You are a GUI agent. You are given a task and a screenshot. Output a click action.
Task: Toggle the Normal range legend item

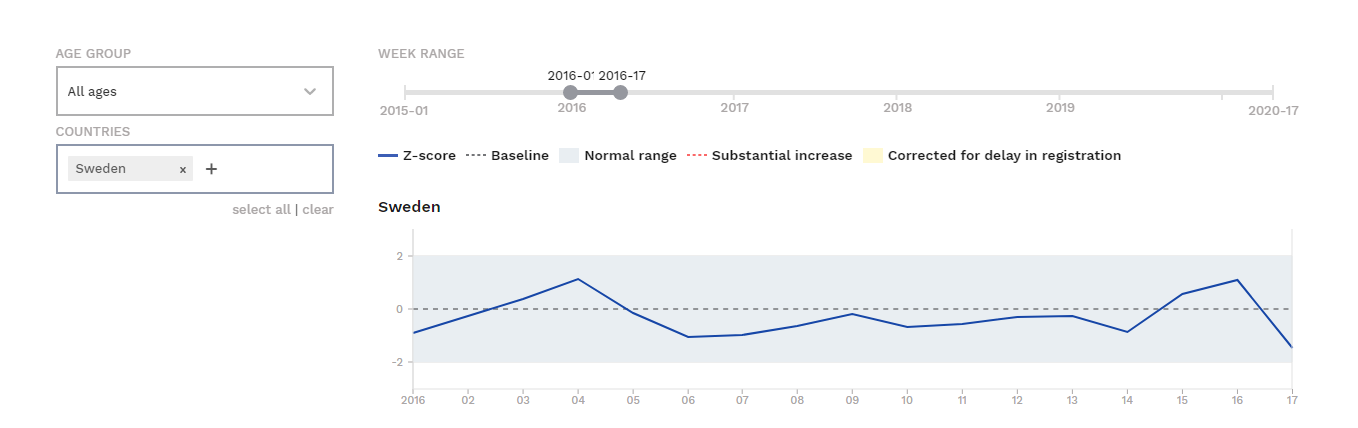point(617,156)
